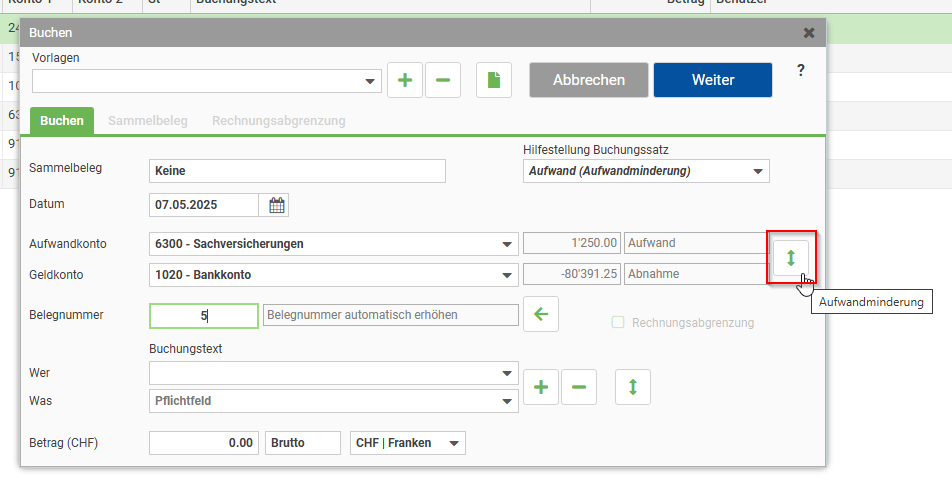Switch to the Rechnungsabgrenzung tab
Viewport: 952px width, 499px height.
[279, 121]
